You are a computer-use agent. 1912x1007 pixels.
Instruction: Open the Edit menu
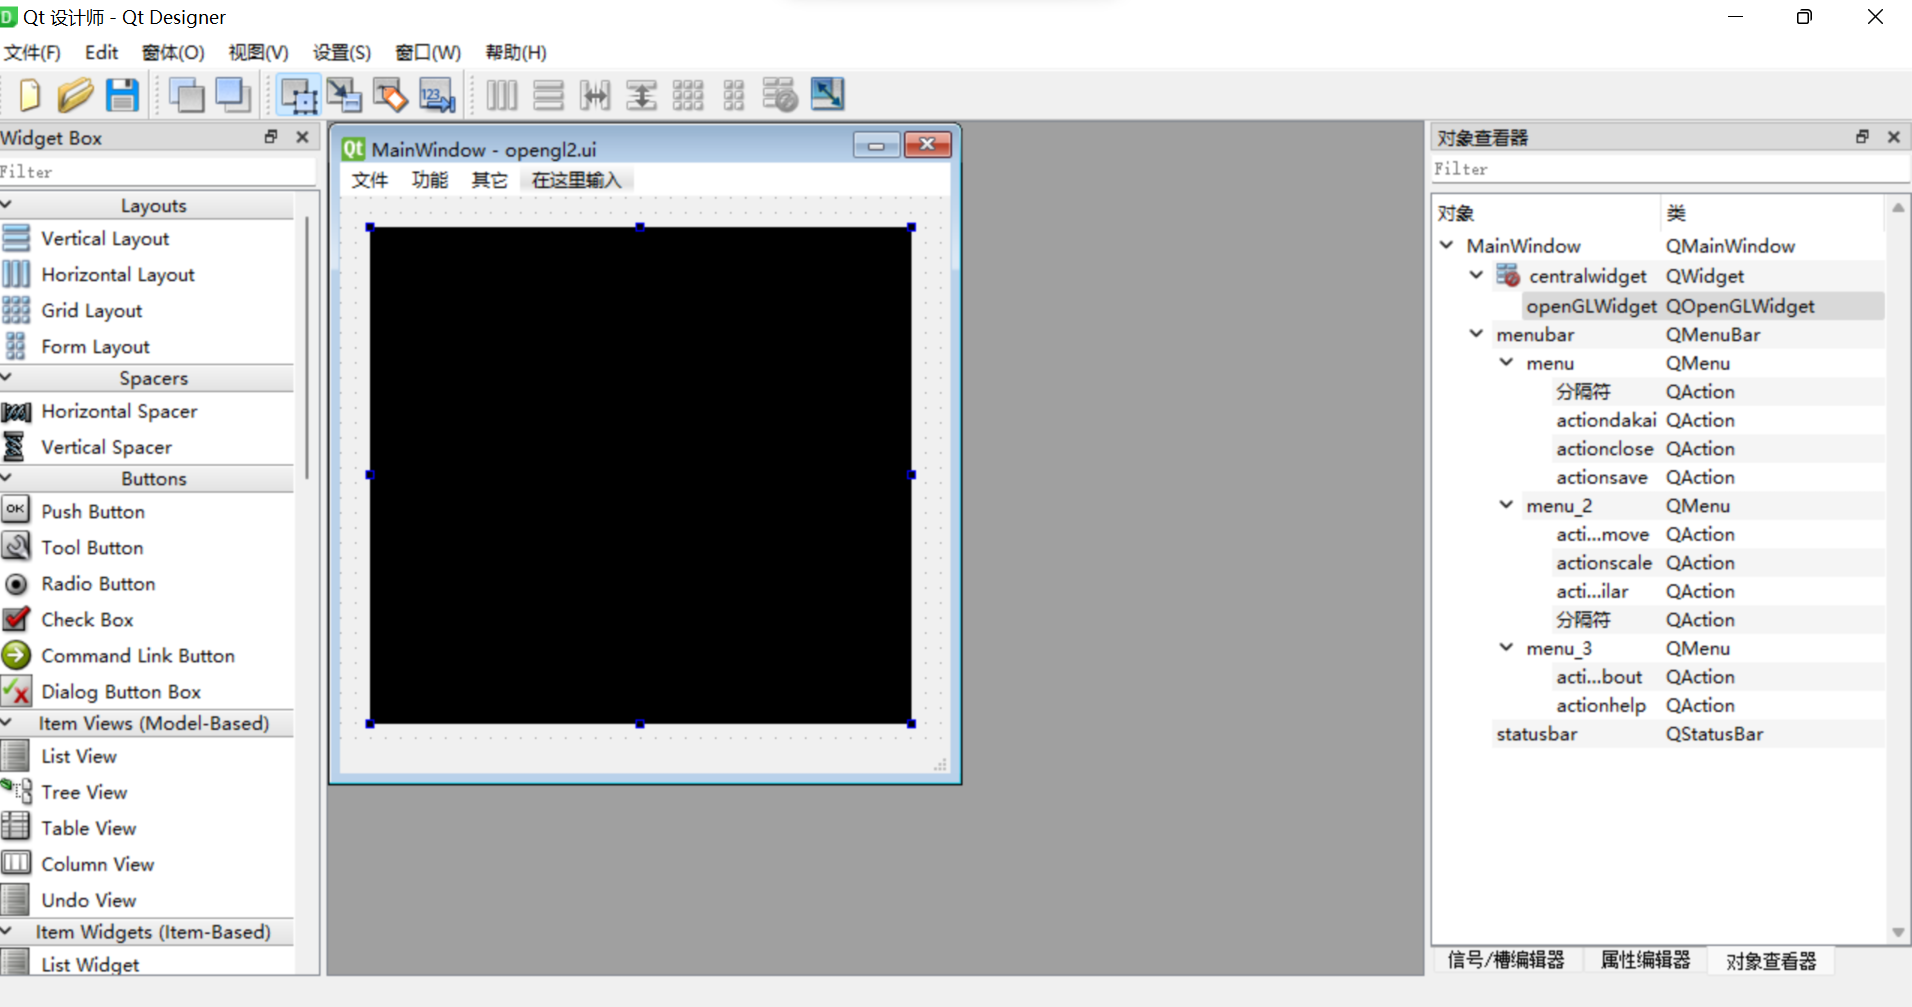[101, 52]
